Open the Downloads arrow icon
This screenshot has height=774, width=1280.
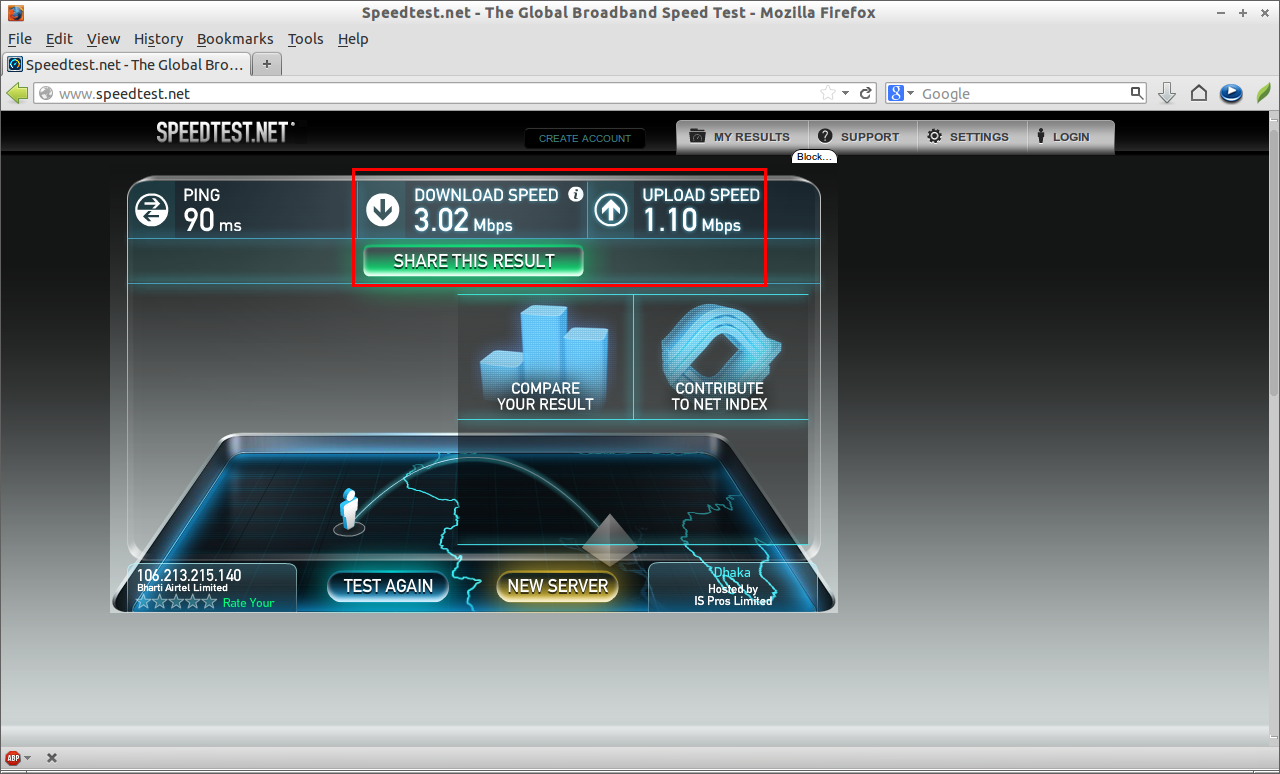(x=1167, y=93)
